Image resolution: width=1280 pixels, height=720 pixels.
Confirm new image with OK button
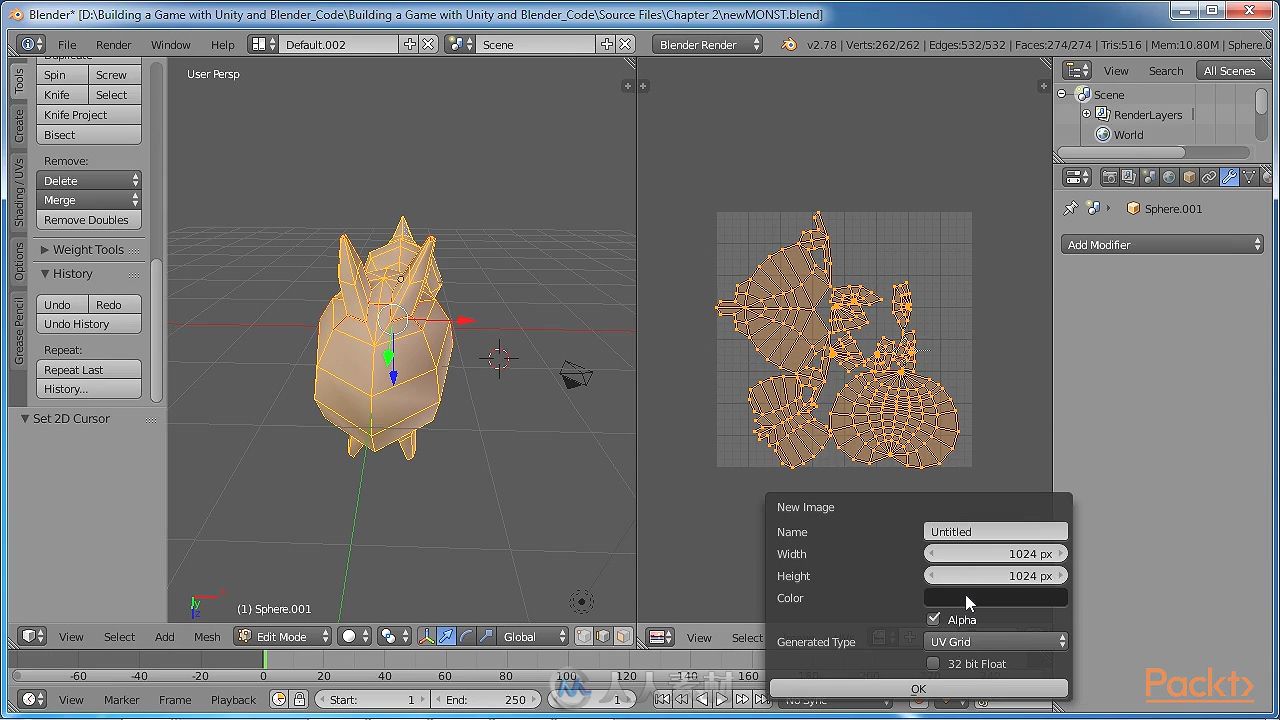coord(919,688)
